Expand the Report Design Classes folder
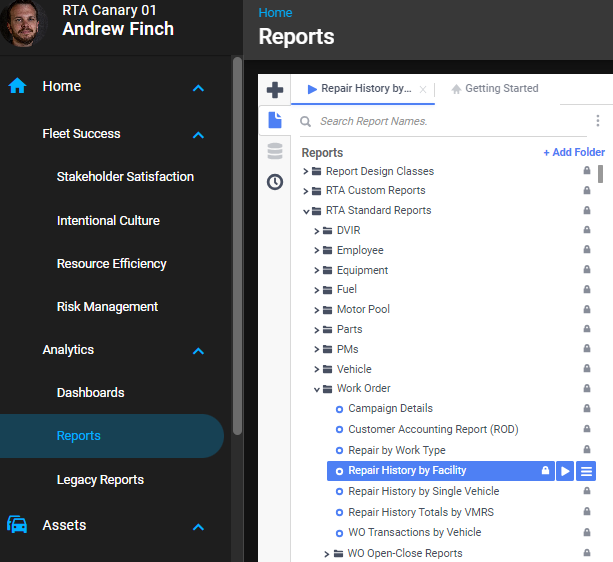 tap(306, 171)
